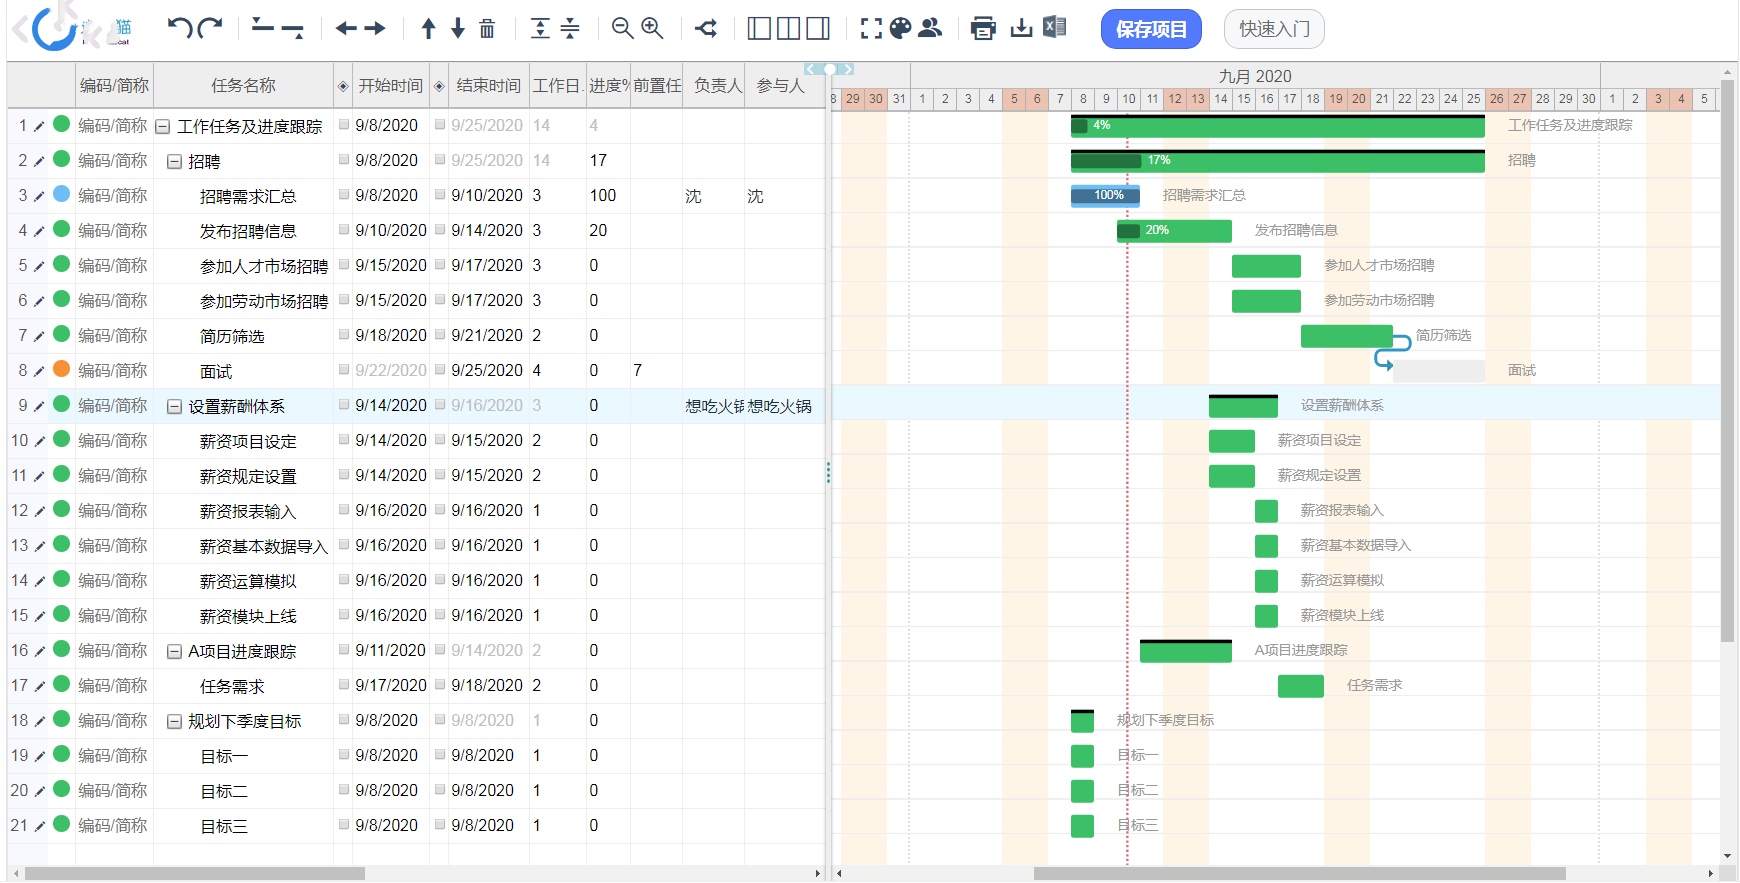This screenshot has width=1740, height=883.
Task: Collapse the 设置薪酬体系 task group
Action: [x=174, y=406]
